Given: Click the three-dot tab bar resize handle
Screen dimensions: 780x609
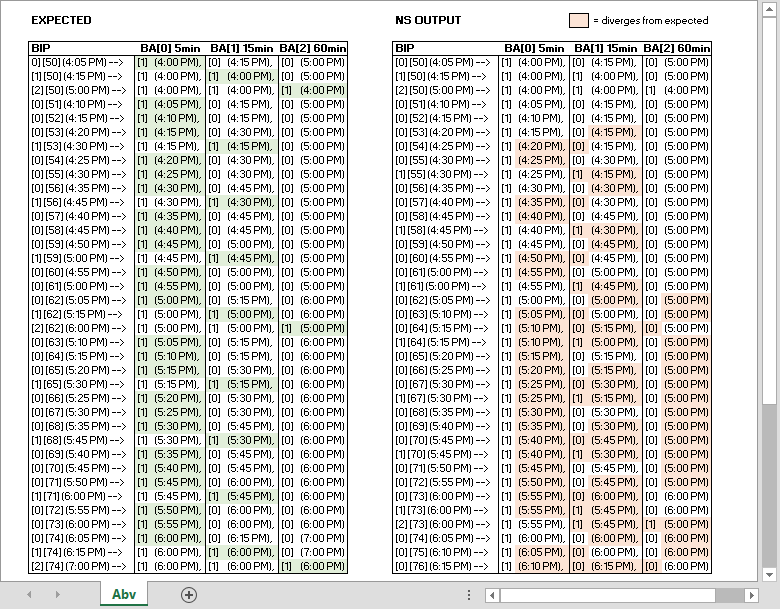Looking at the screenshot, I should [469, 595].
